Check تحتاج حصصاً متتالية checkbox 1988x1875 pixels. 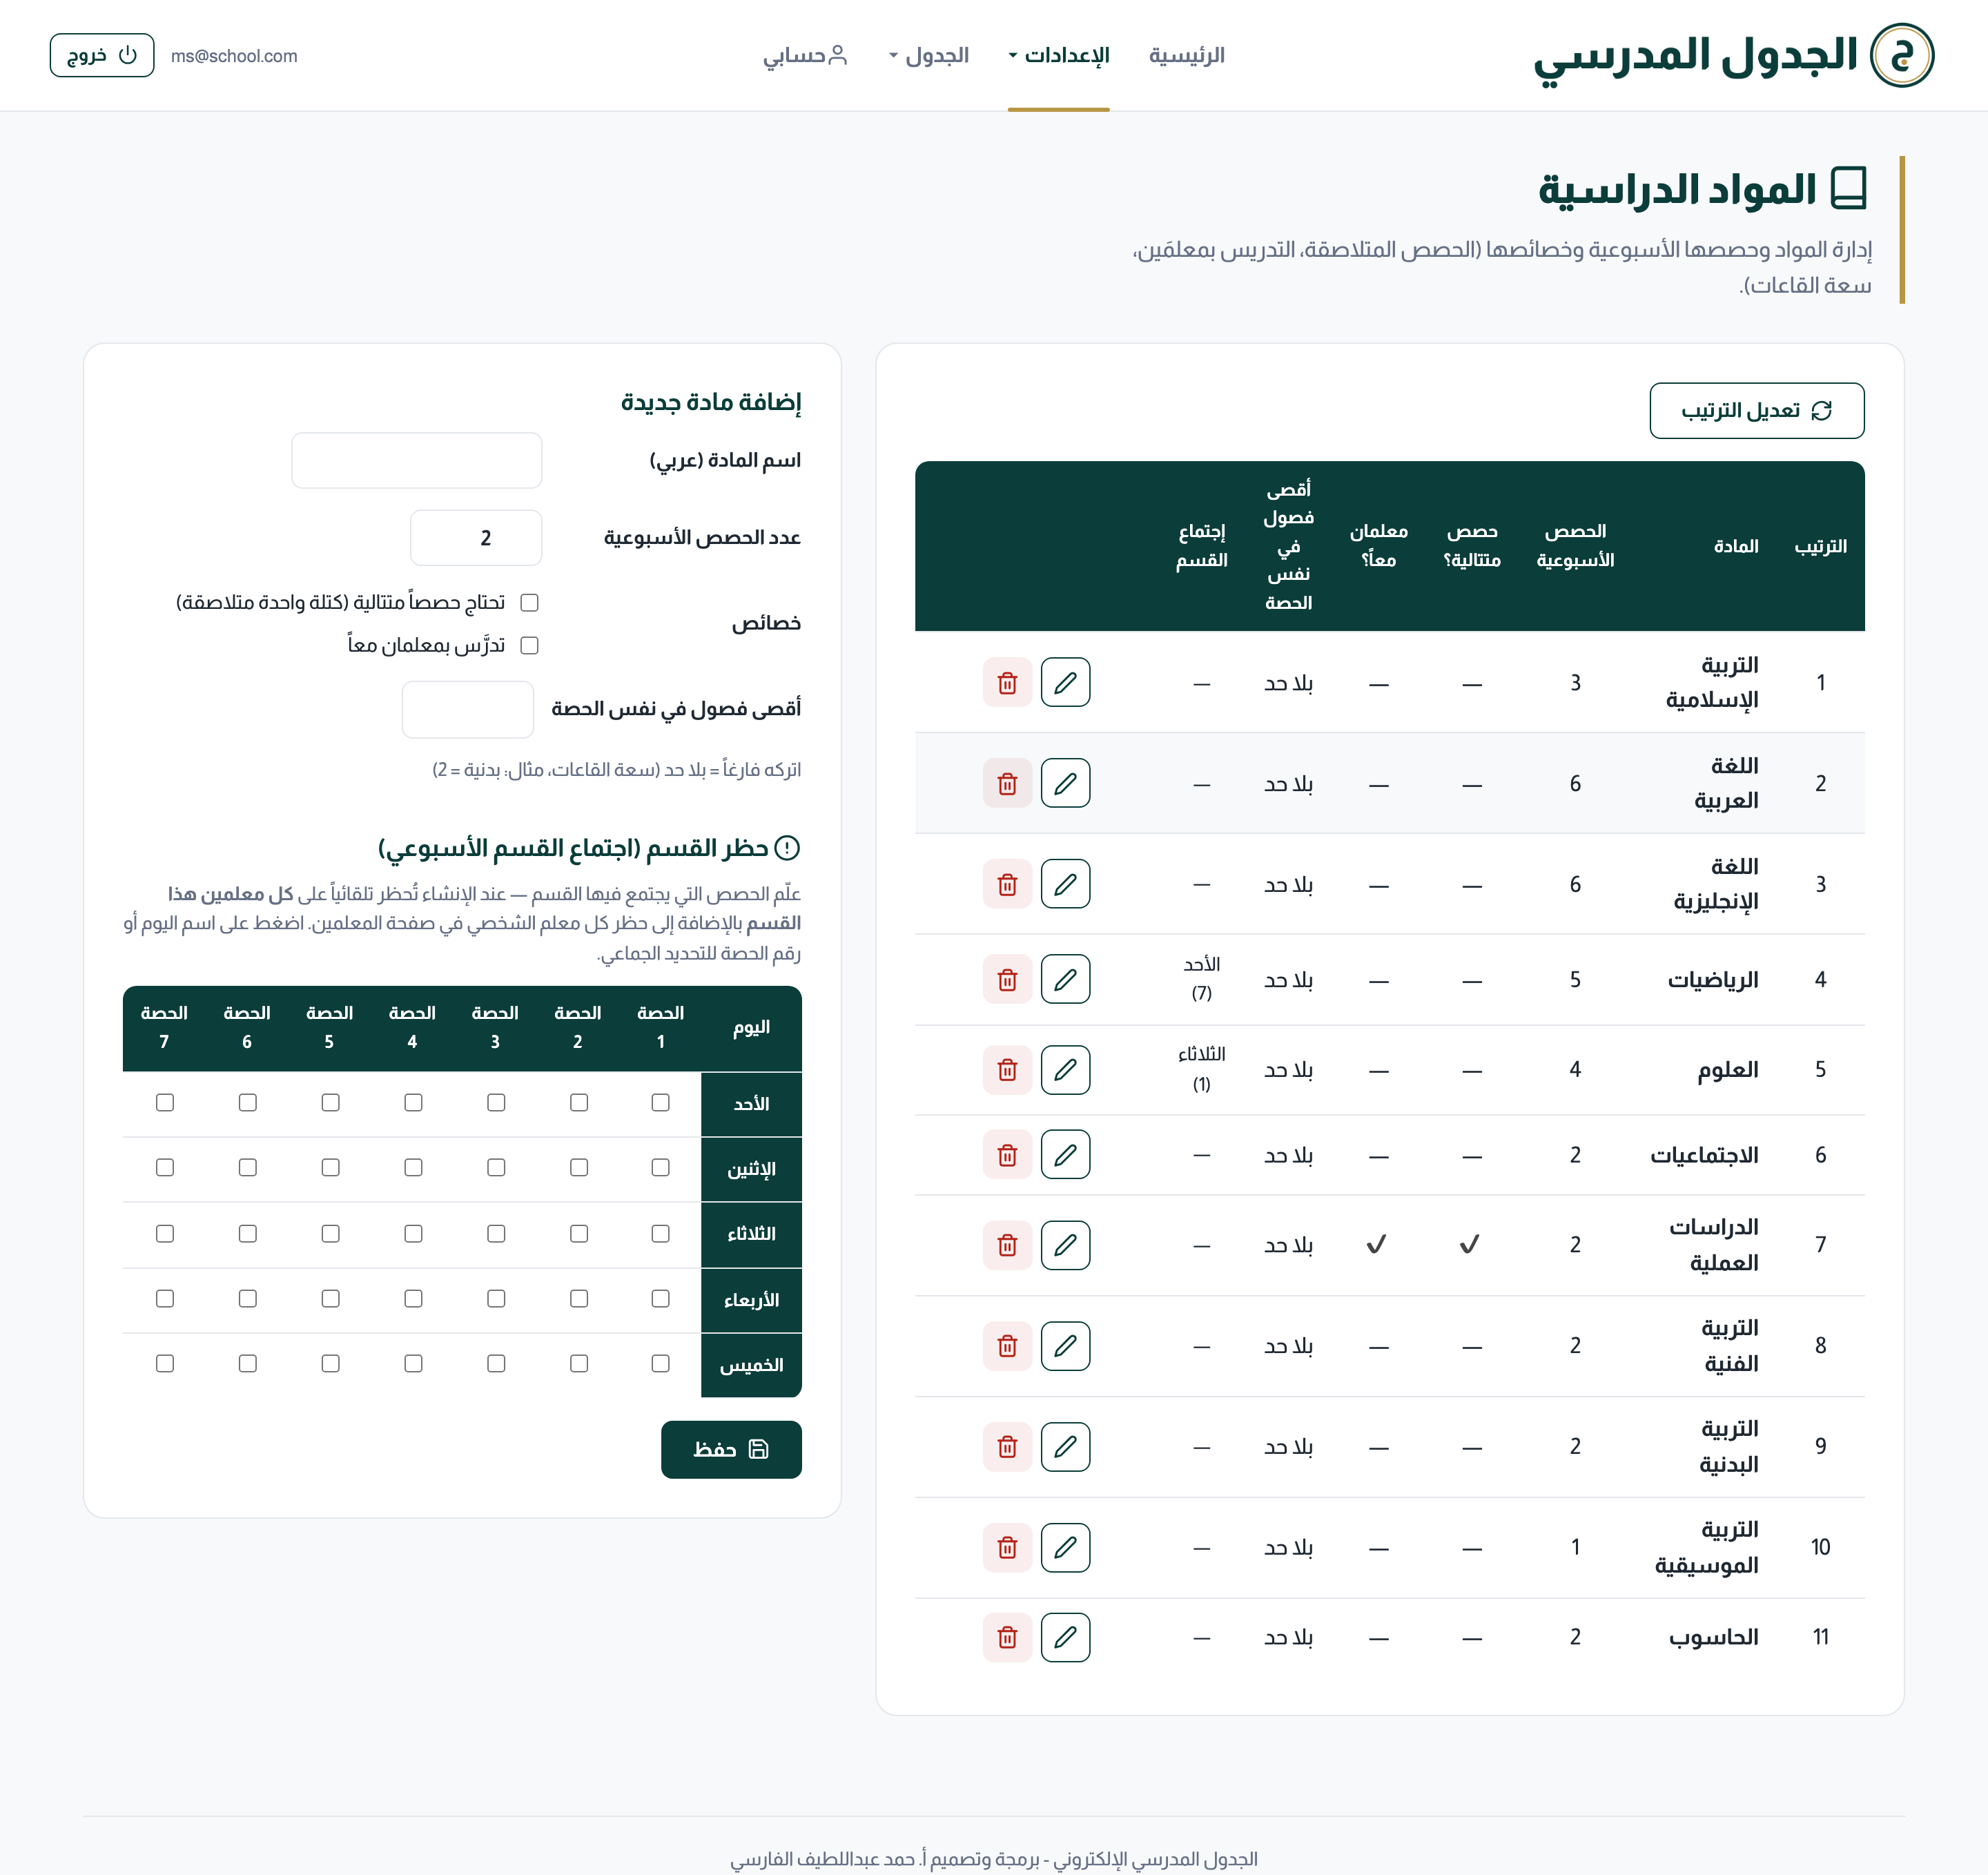tap(530, 602)
